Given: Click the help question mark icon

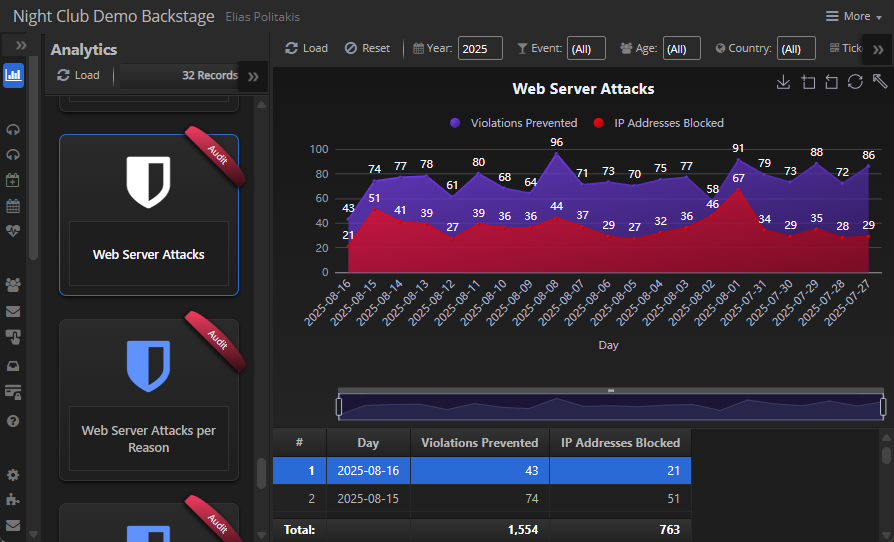Looking at the screenshot, I should 13,421.
